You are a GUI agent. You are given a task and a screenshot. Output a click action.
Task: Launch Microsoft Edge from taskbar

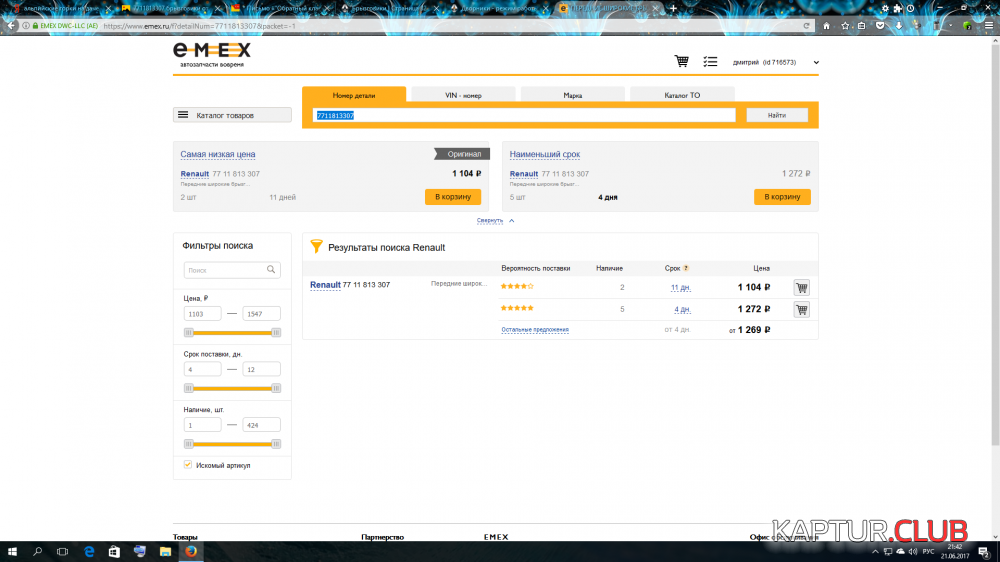(89, 552)
